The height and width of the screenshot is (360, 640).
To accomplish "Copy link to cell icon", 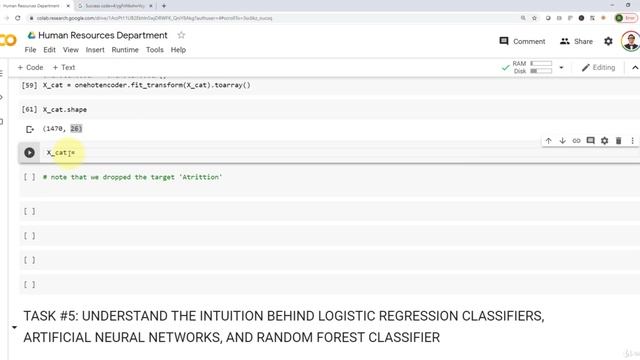I will pyautogui.click(x=576, y=141).
